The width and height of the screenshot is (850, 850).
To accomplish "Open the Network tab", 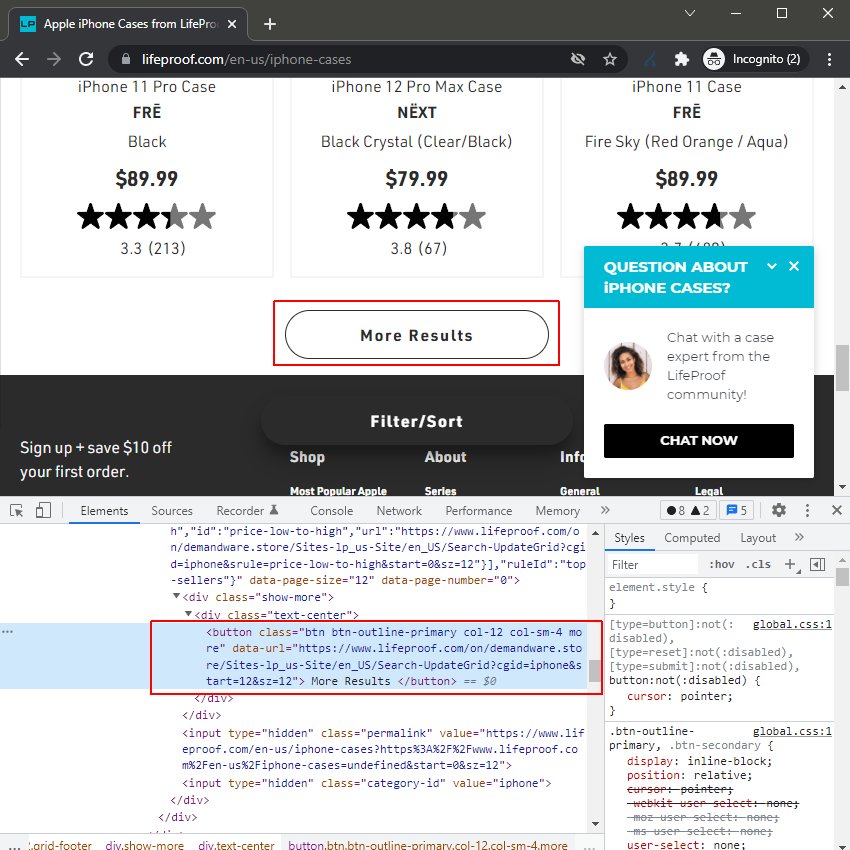I will coord(399,511).
